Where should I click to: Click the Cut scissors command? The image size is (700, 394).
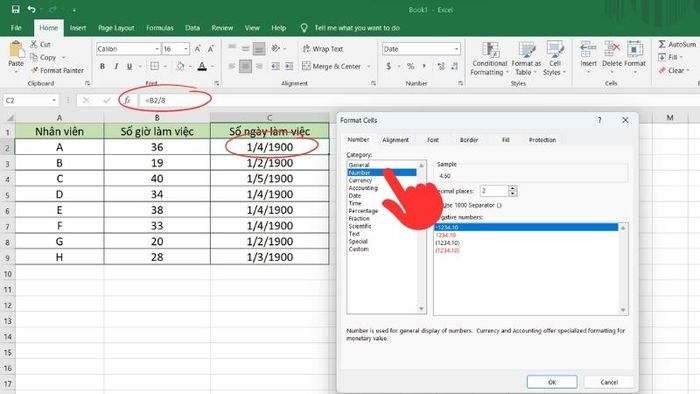point(40,44)
